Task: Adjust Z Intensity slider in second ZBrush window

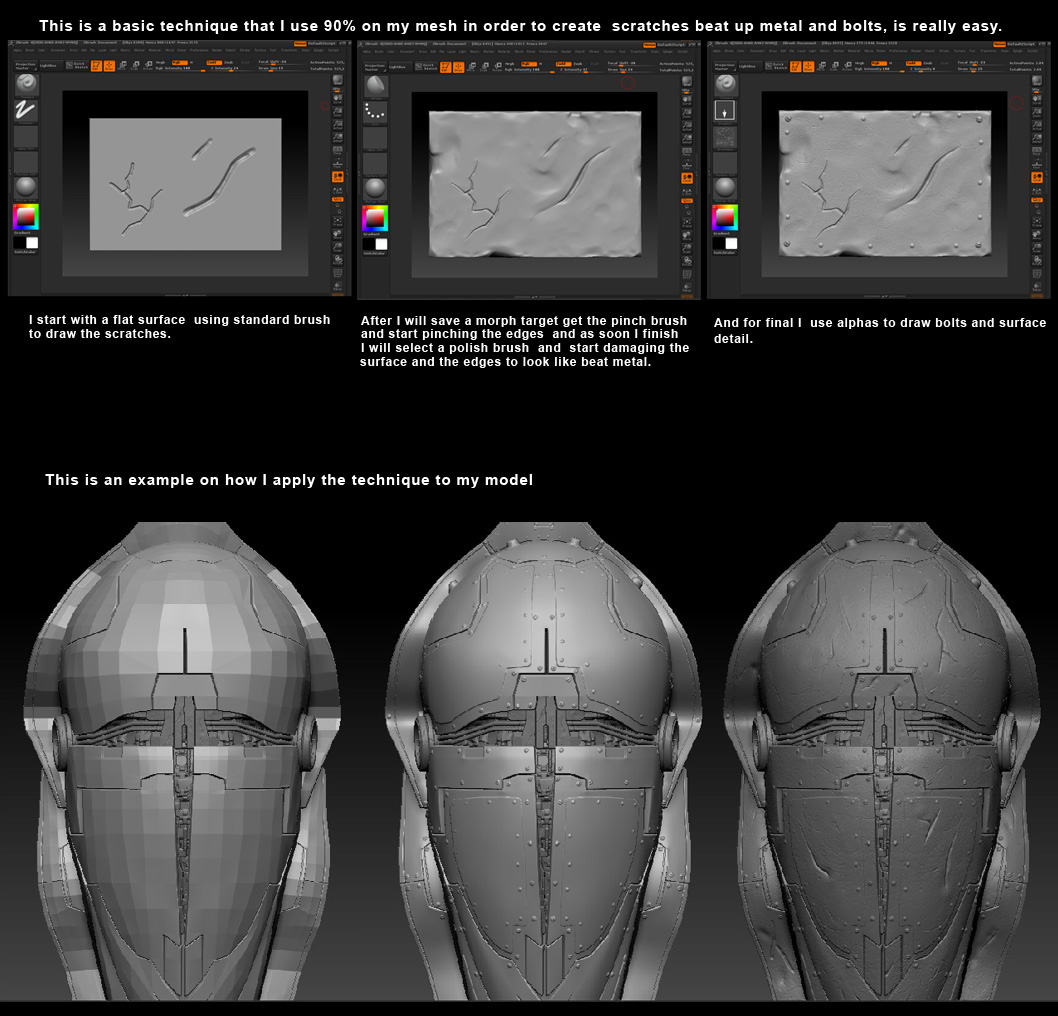Action: click(581, 69)
